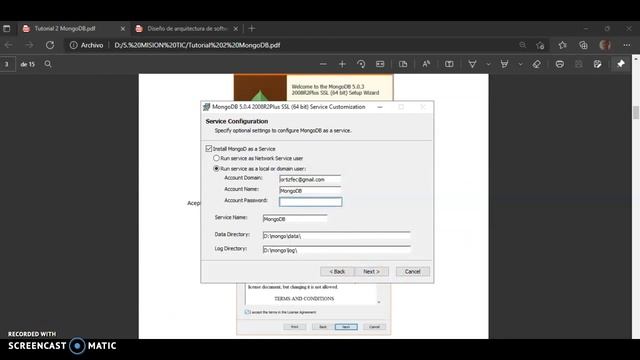This screenshot has height=360, width=640.
Task: Start Read aloud in PDF toolbar
Action: tap(426, 64)
